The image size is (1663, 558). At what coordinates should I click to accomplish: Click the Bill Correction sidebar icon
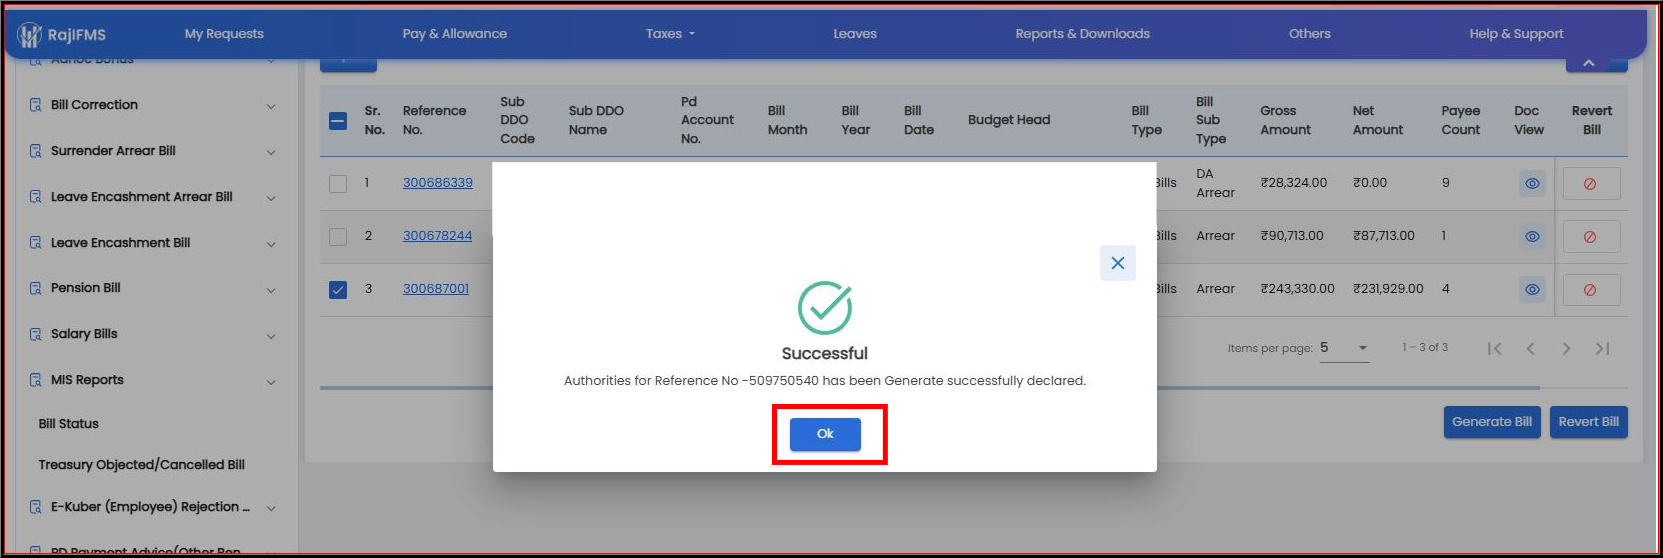(36, 105)
